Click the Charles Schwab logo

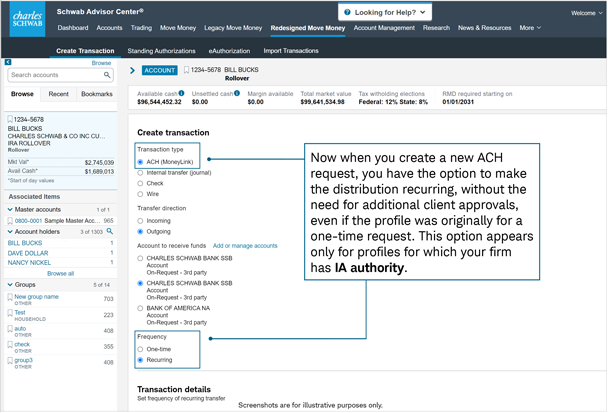pos(27,19)
